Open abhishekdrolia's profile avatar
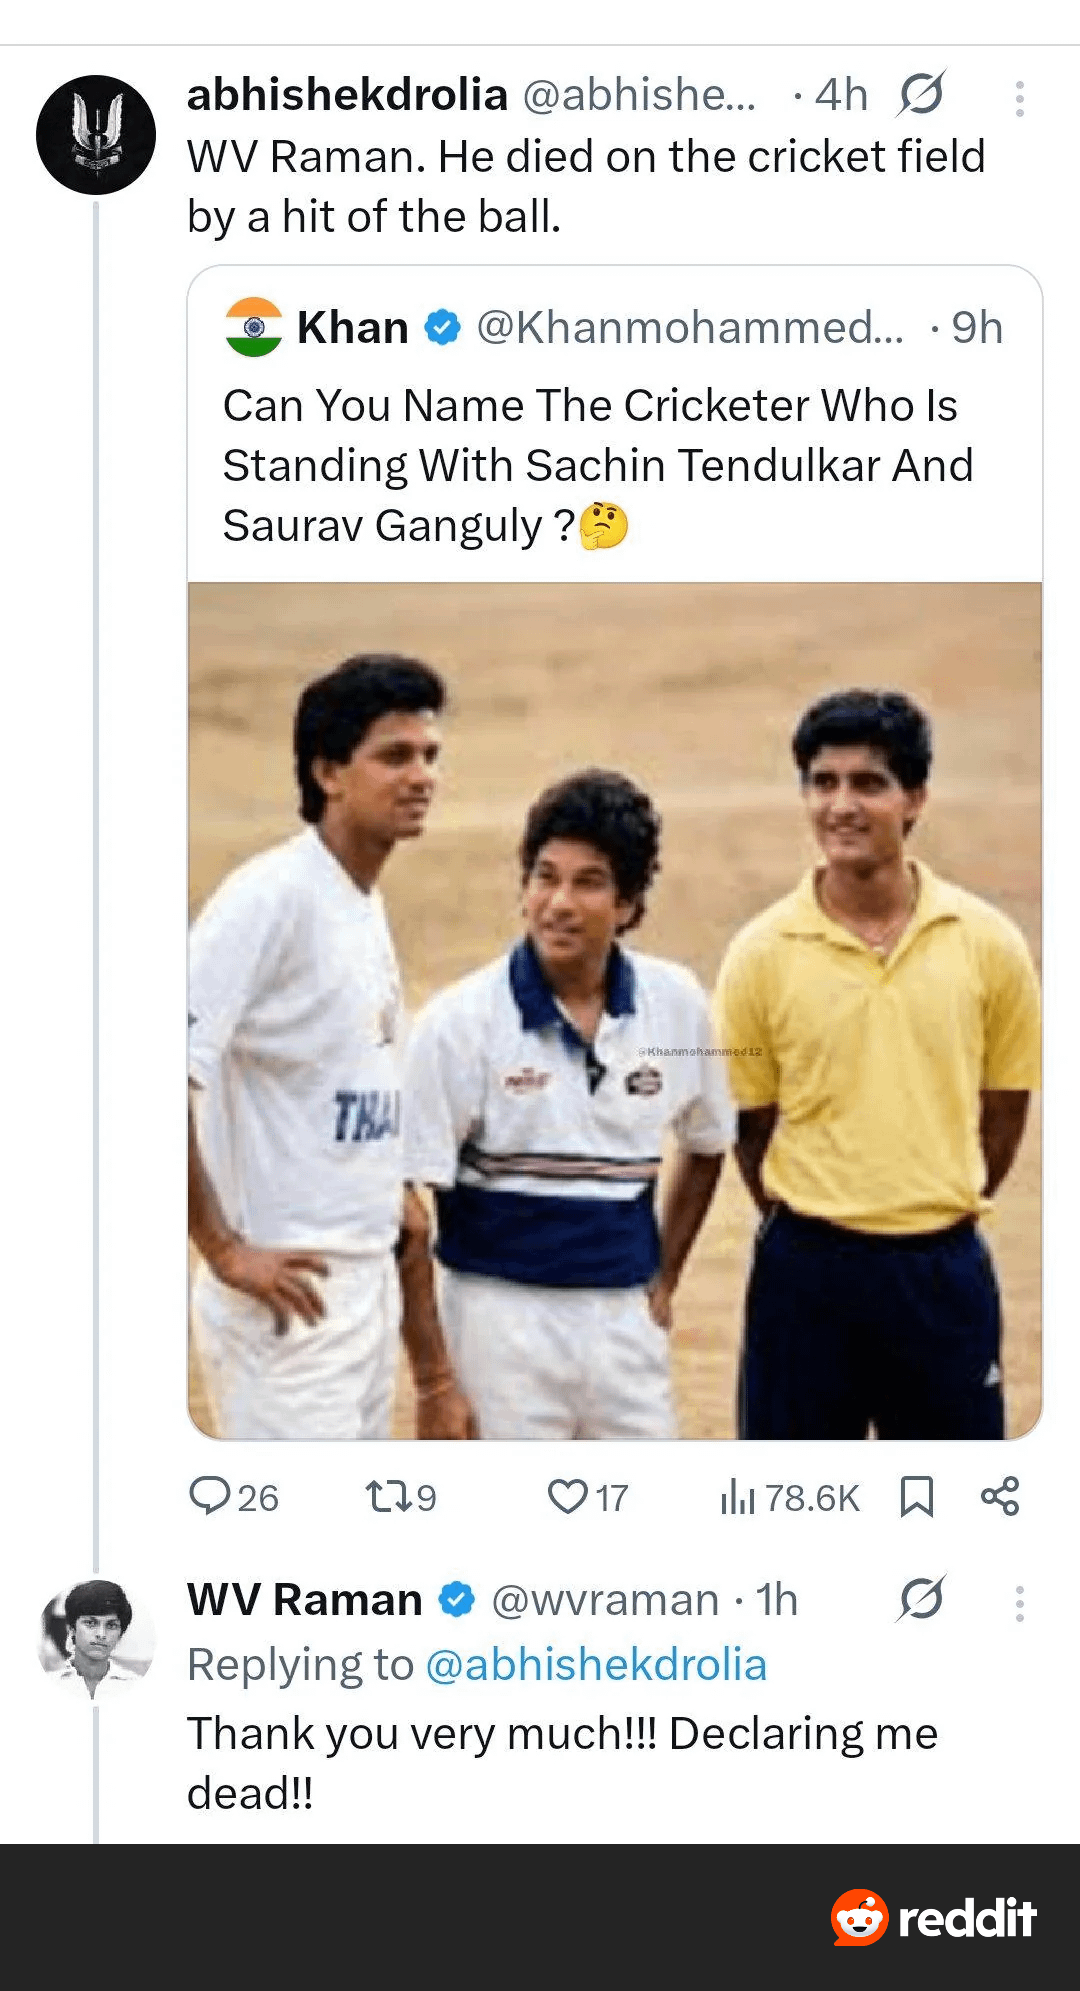Viewport: 1080px width, 1991px height. tap(96, 135)
